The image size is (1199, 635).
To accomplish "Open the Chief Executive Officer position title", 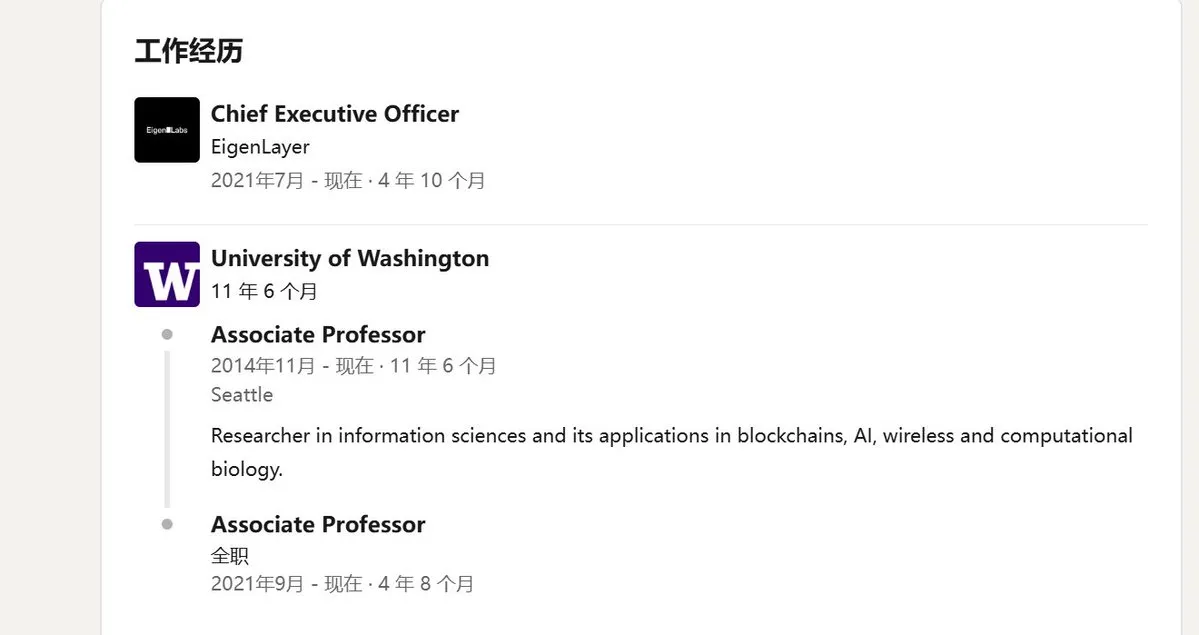I will pyautogui.click(x=334, y=114).
